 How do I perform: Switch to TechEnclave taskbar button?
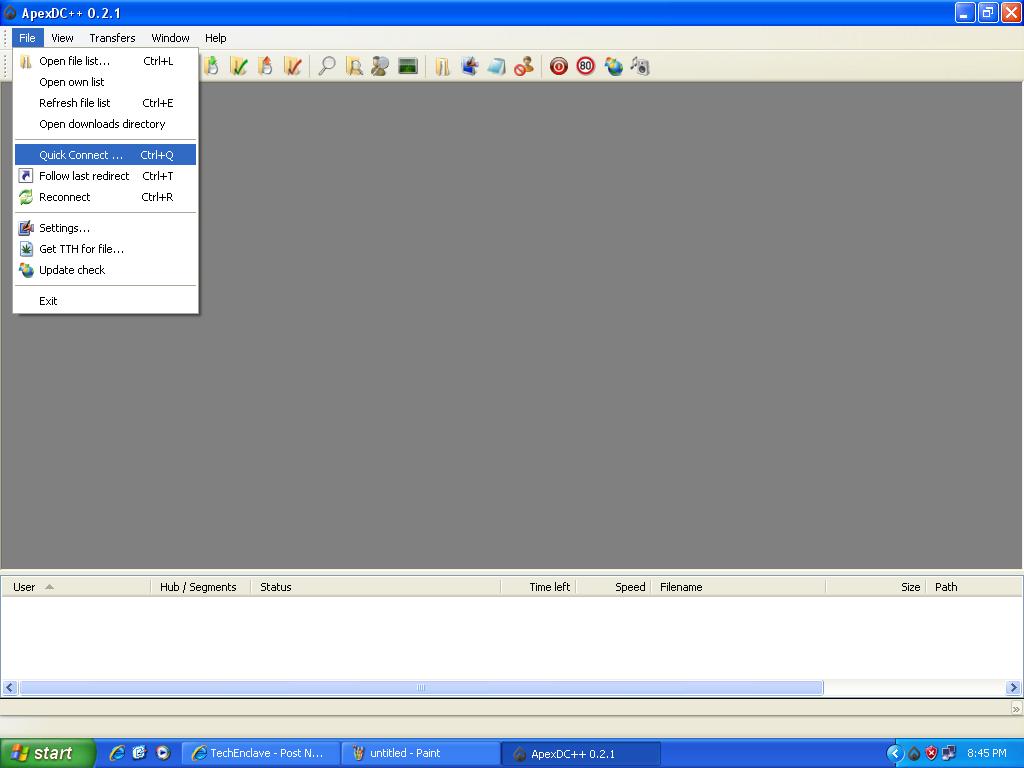[x=260, y=753]
